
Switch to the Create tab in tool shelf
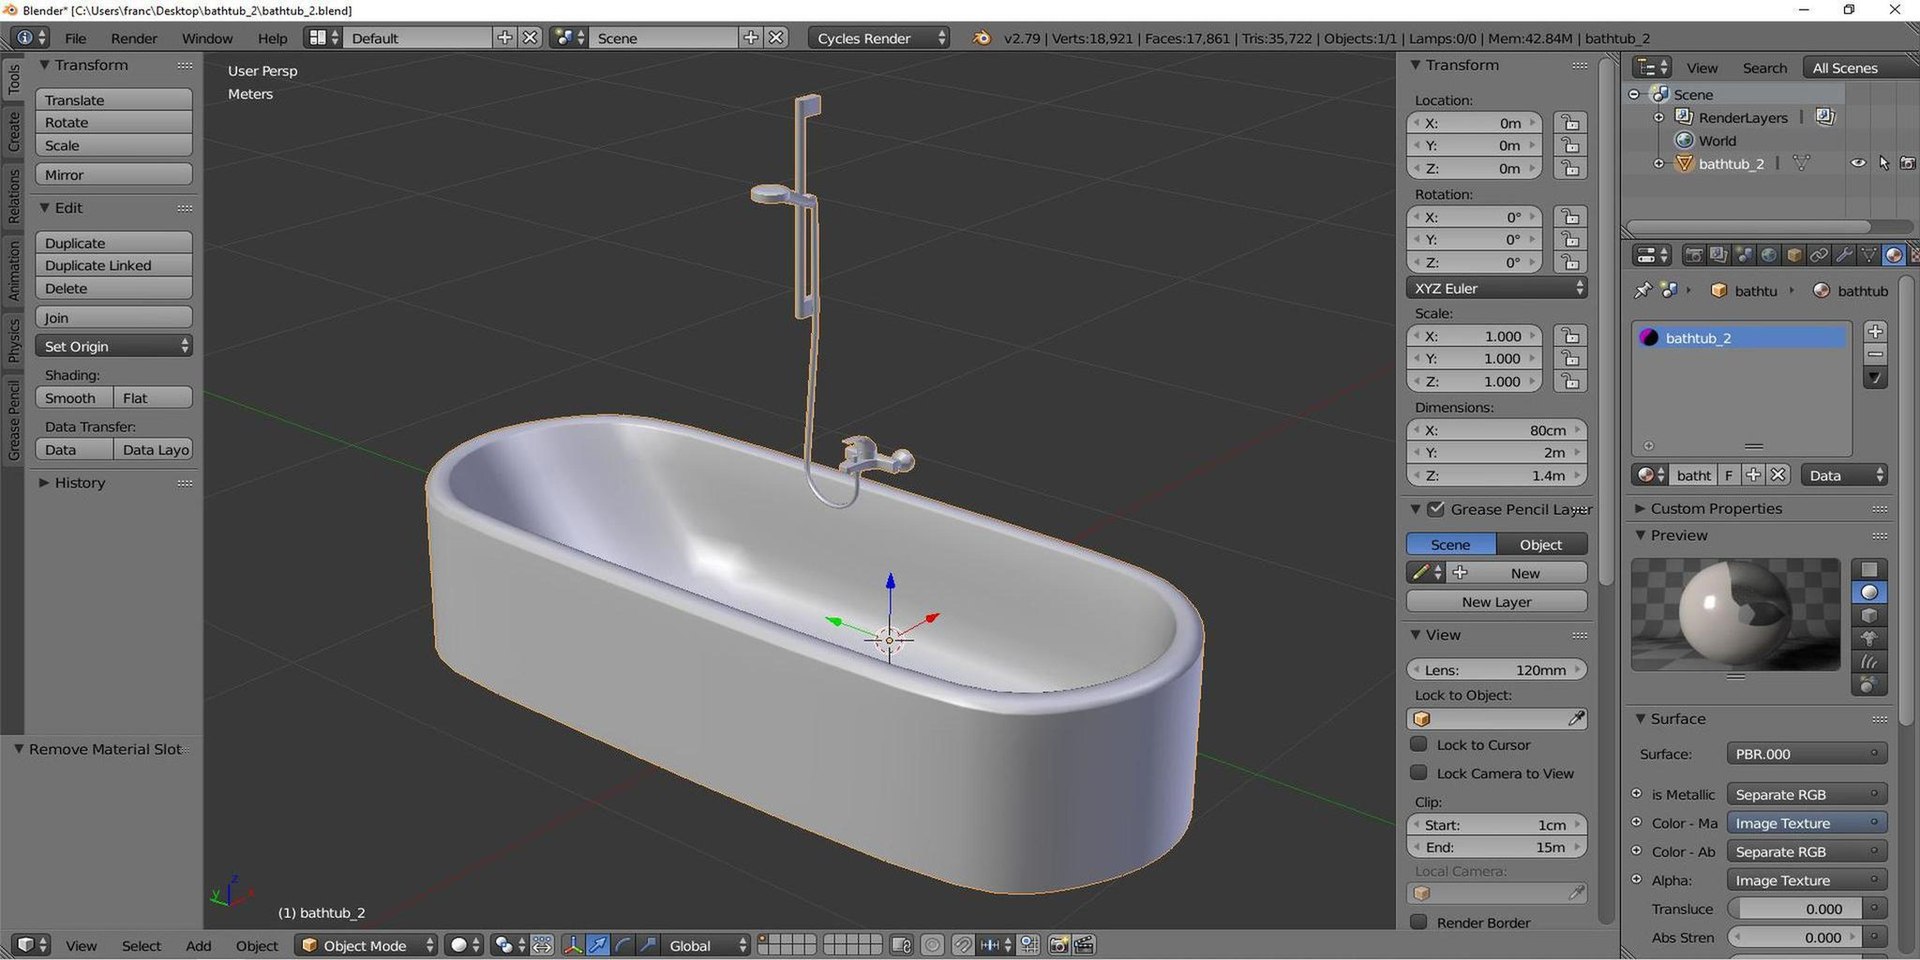pos(14,132)
